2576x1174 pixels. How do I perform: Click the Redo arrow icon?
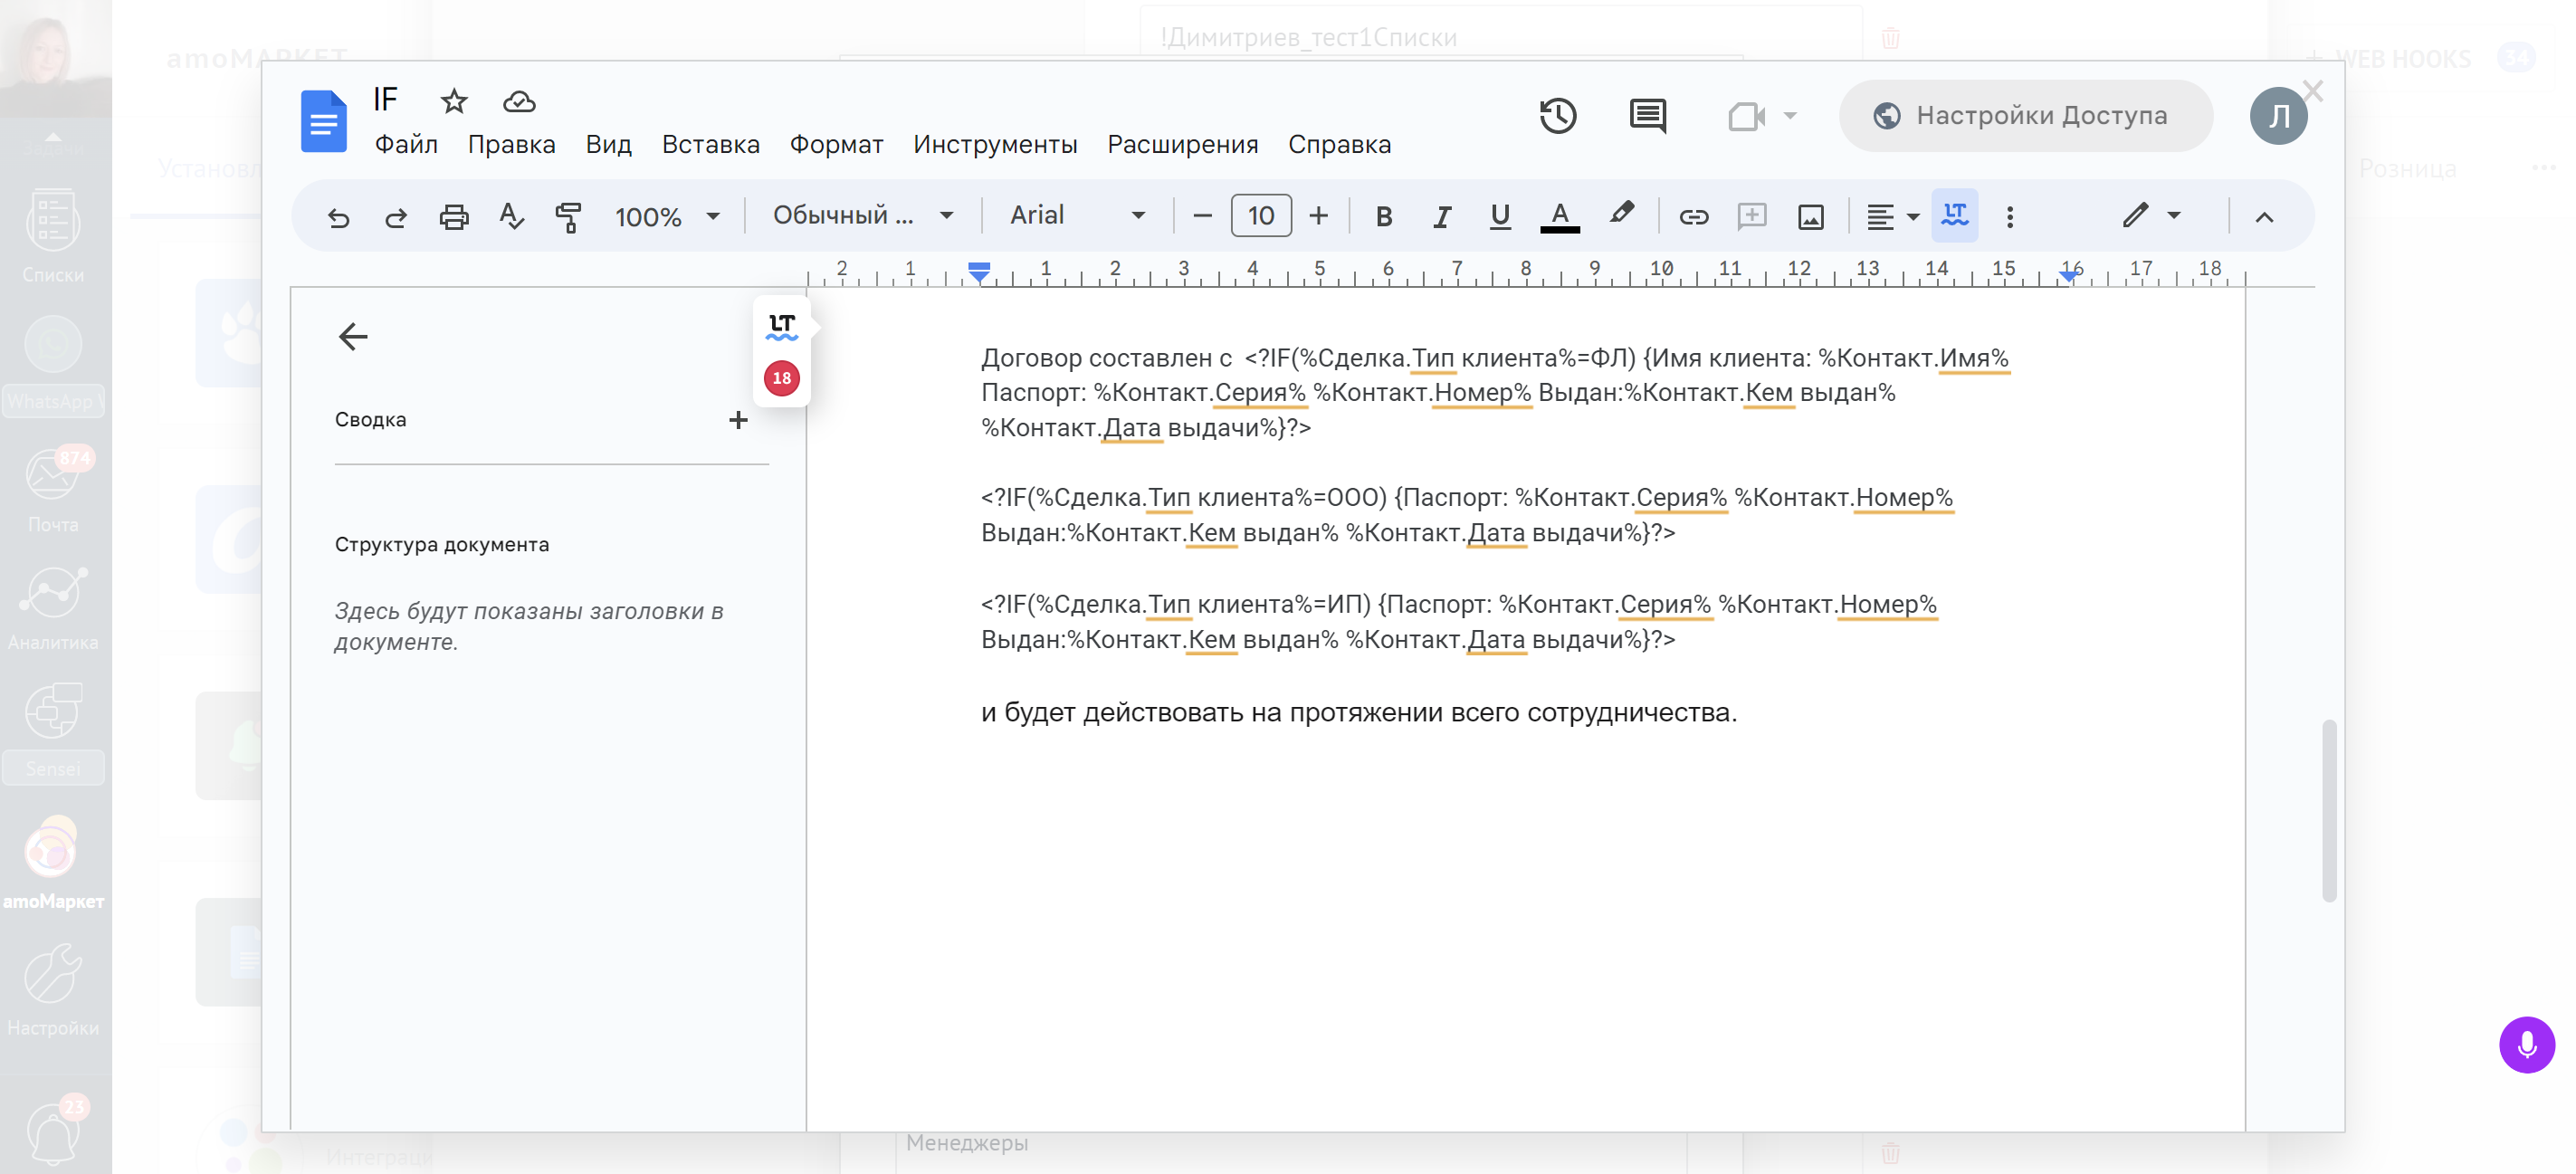[x=396, y=216]
